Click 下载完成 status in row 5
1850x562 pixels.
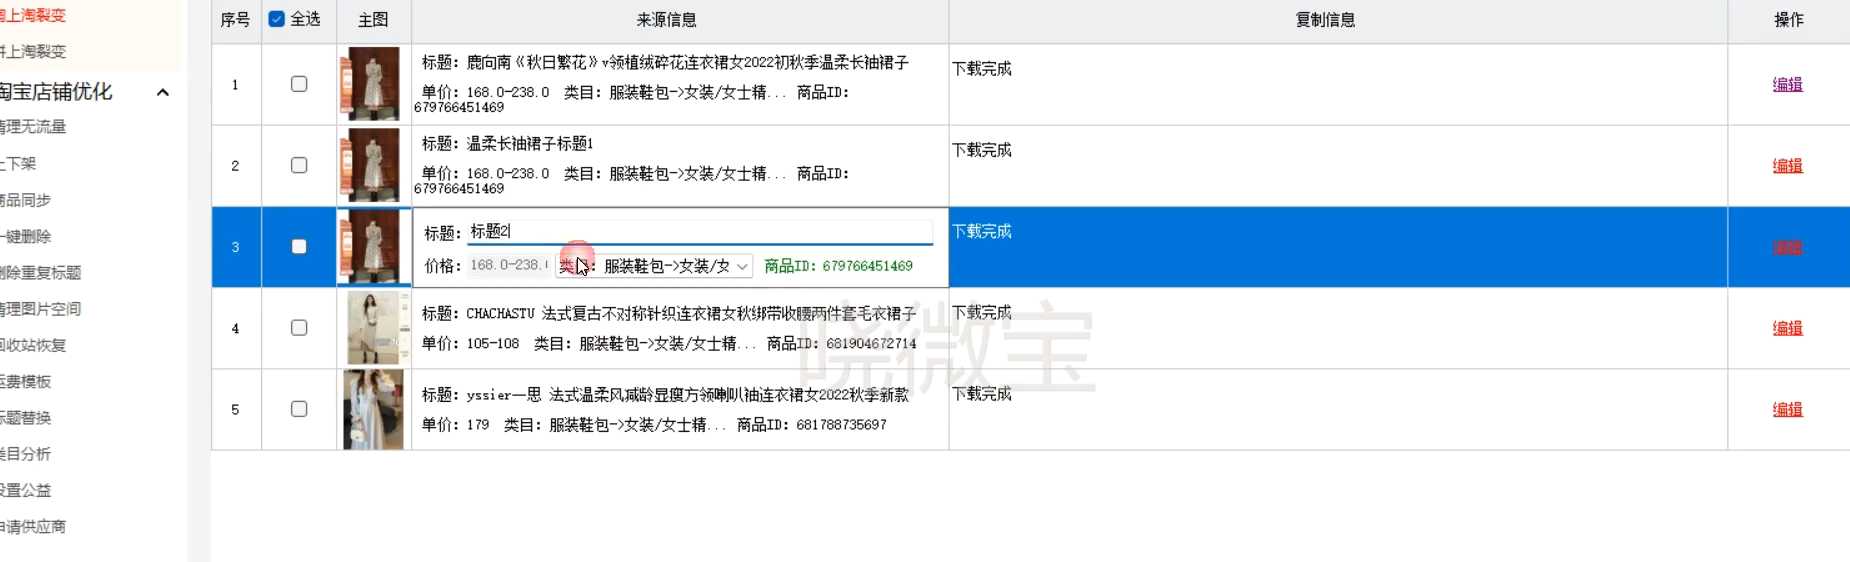(x=981, y=394)
